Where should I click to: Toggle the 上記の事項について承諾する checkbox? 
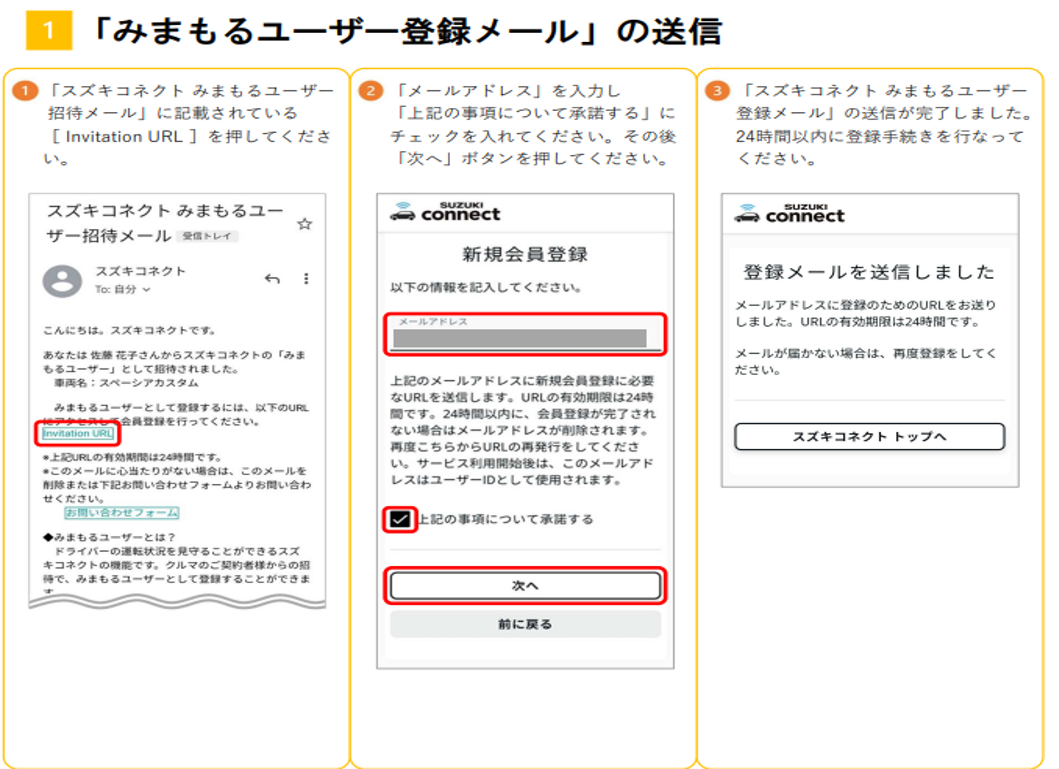tap(400, 520)
